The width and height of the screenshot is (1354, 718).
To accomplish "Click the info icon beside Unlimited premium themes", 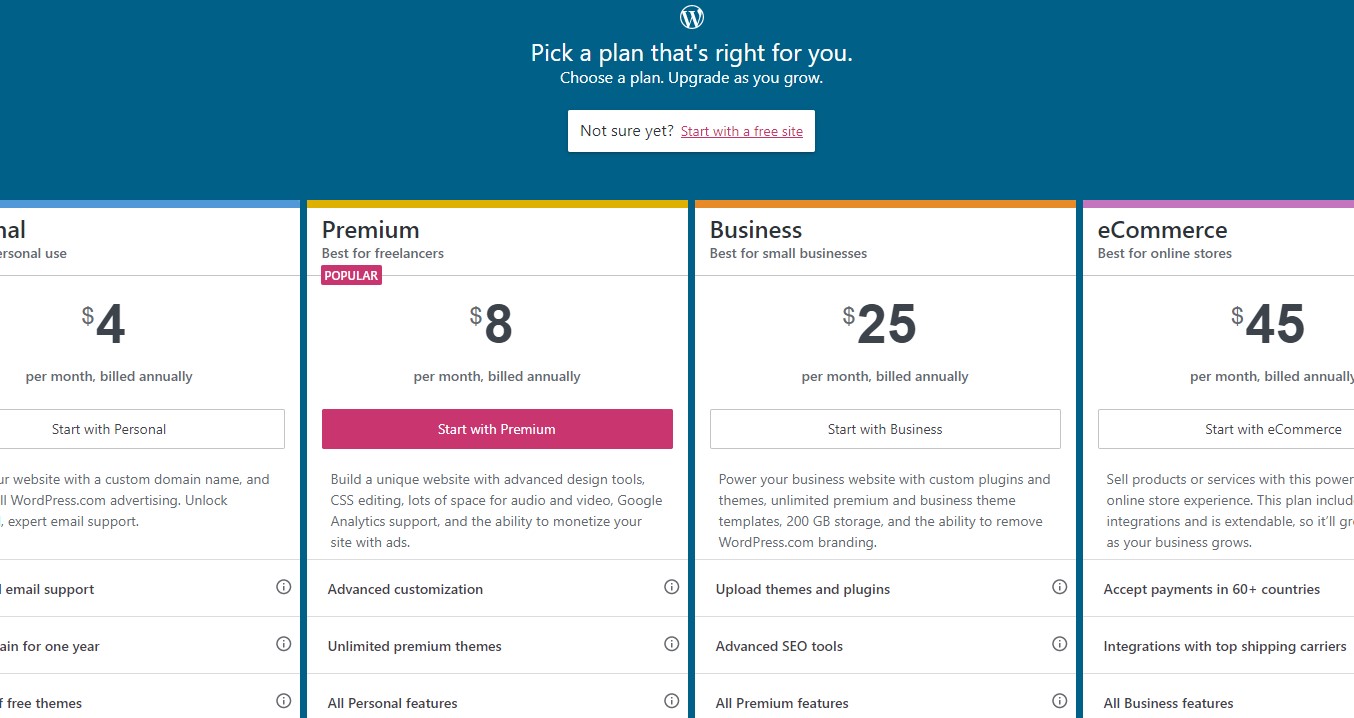I will coord(672,645).
